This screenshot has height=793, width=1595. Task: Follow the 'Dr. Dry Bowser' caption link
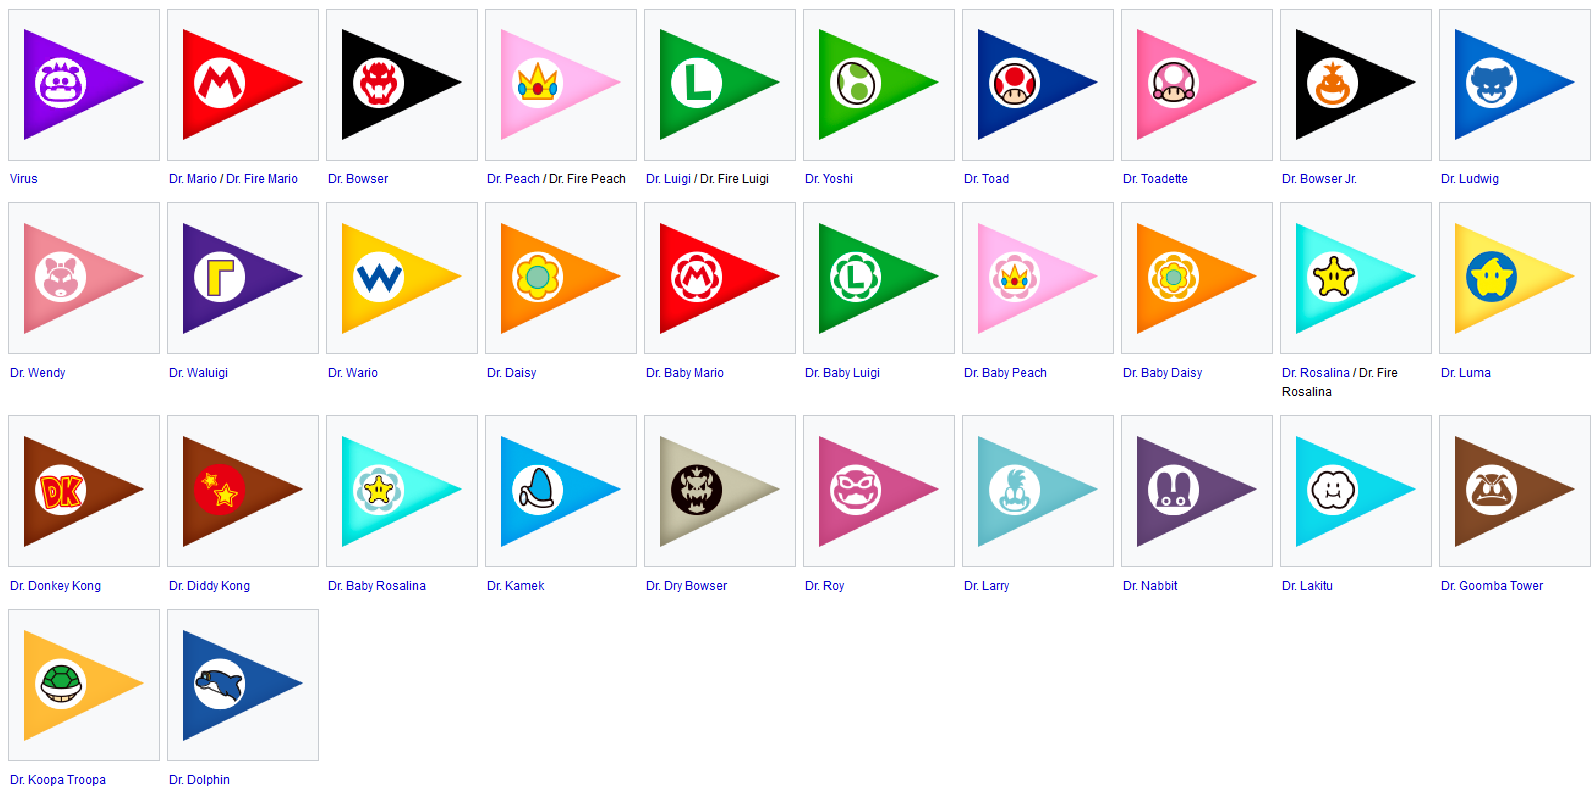coord(686,586)
